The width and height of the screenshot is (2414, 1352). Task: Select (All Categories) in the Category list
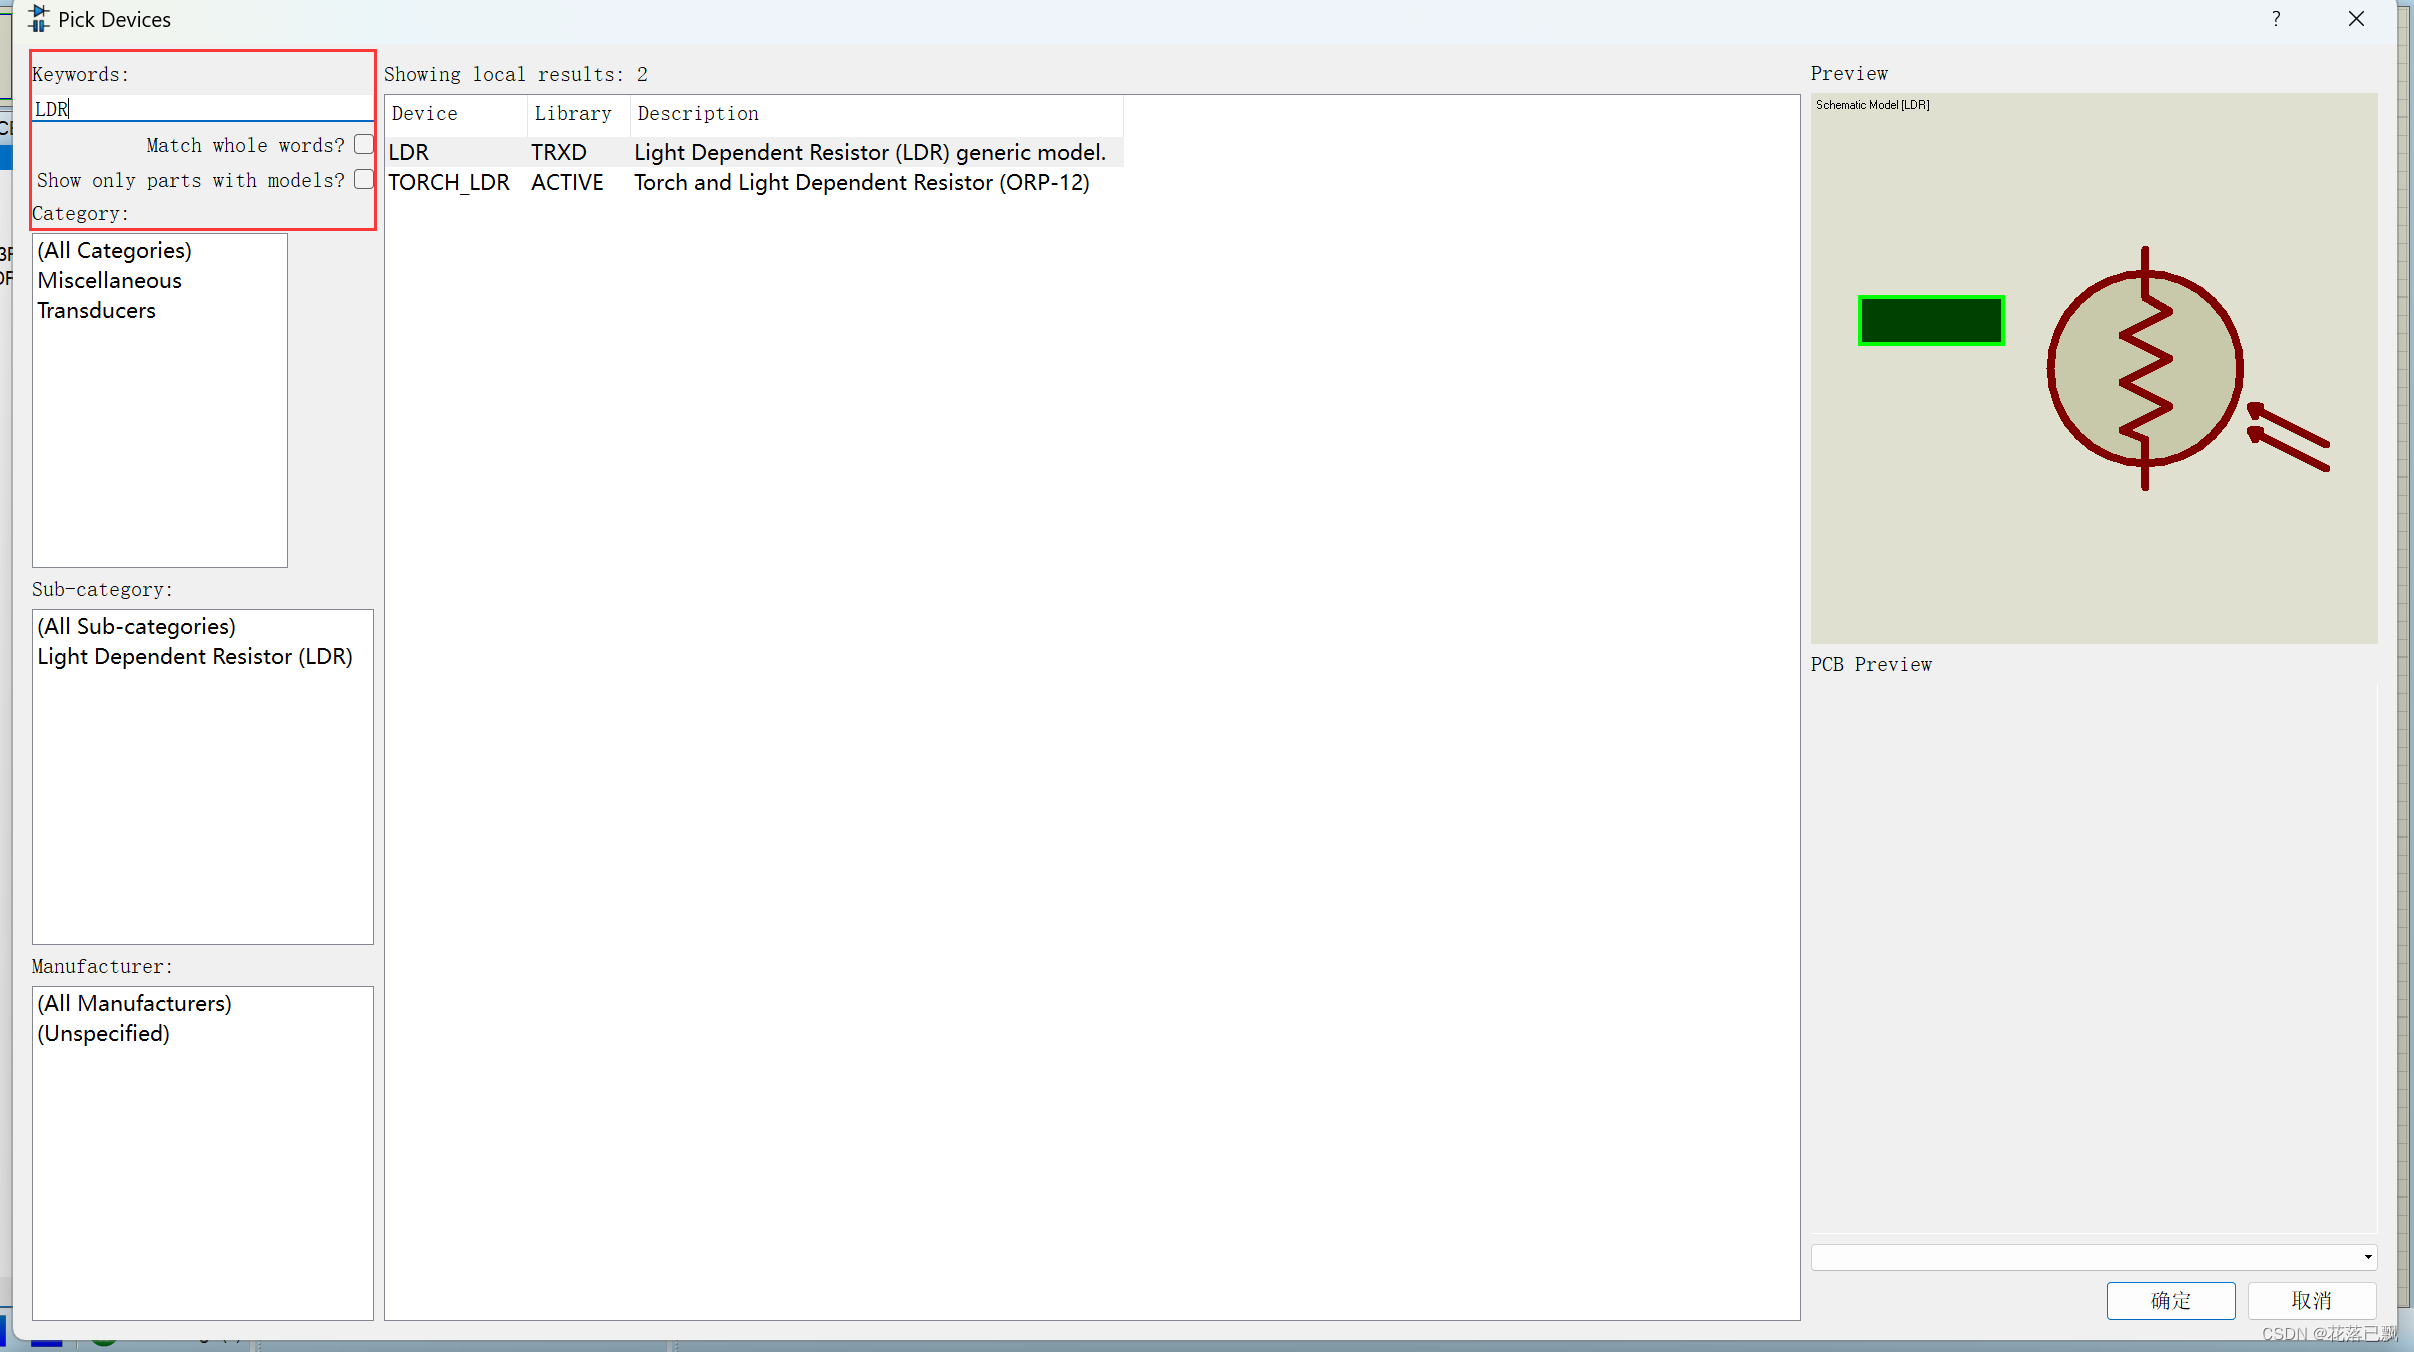[x=114, y=250]
